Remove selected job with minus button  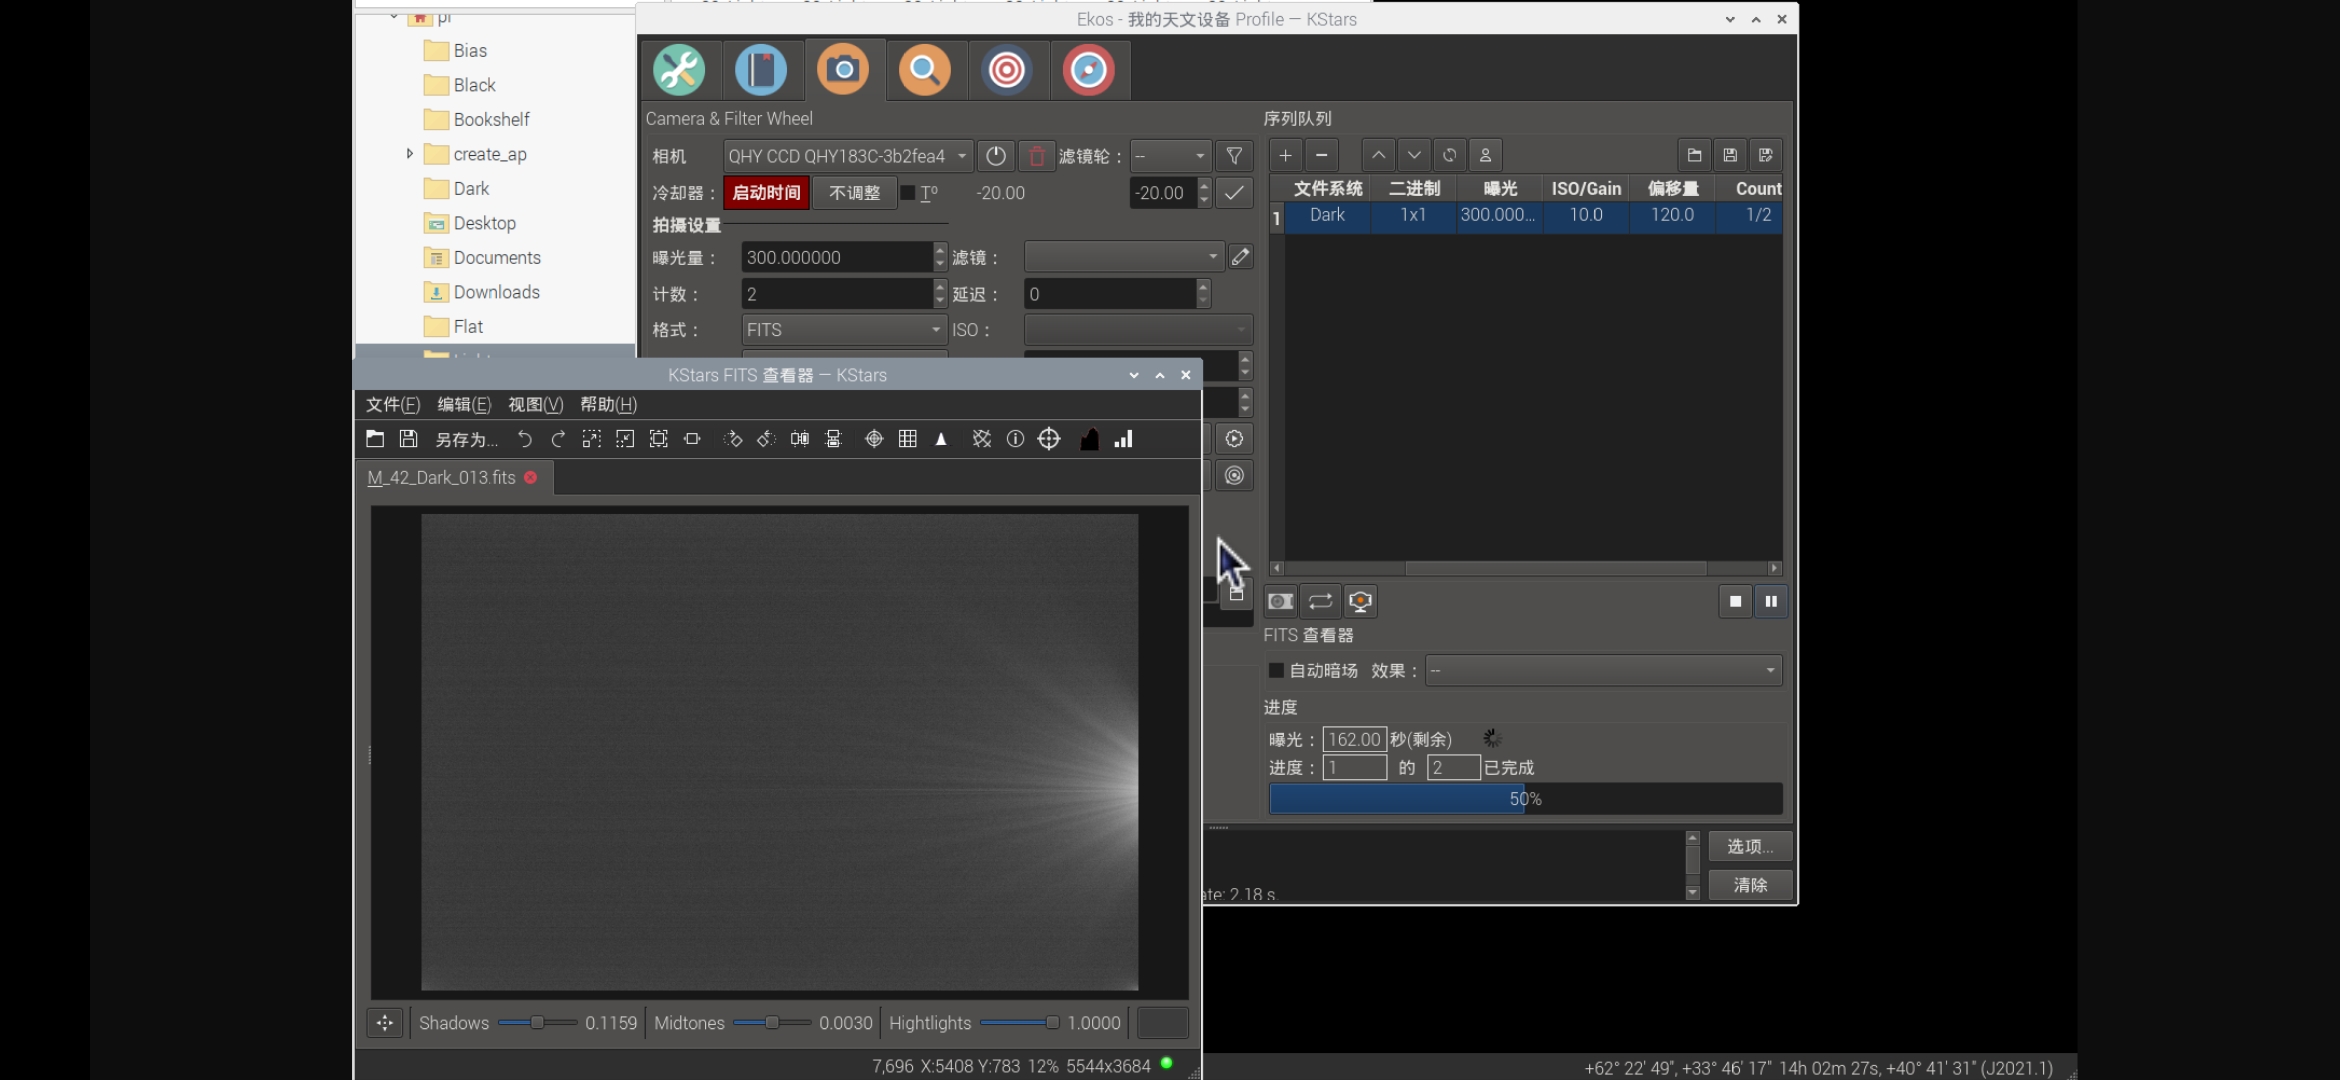click(1322, 155)
